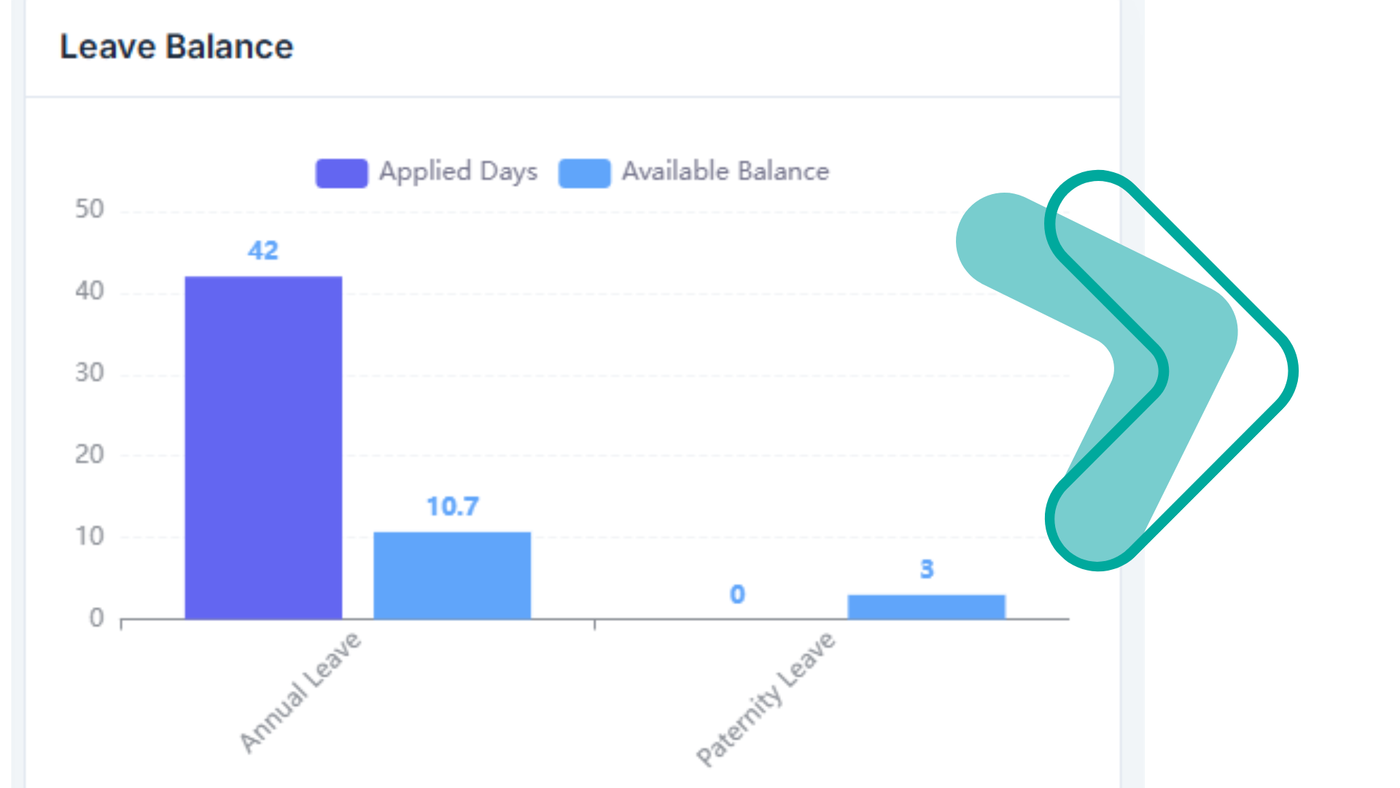
Task: Click the Paternity Leave 0 data label
Action: (x=737, y=595)
